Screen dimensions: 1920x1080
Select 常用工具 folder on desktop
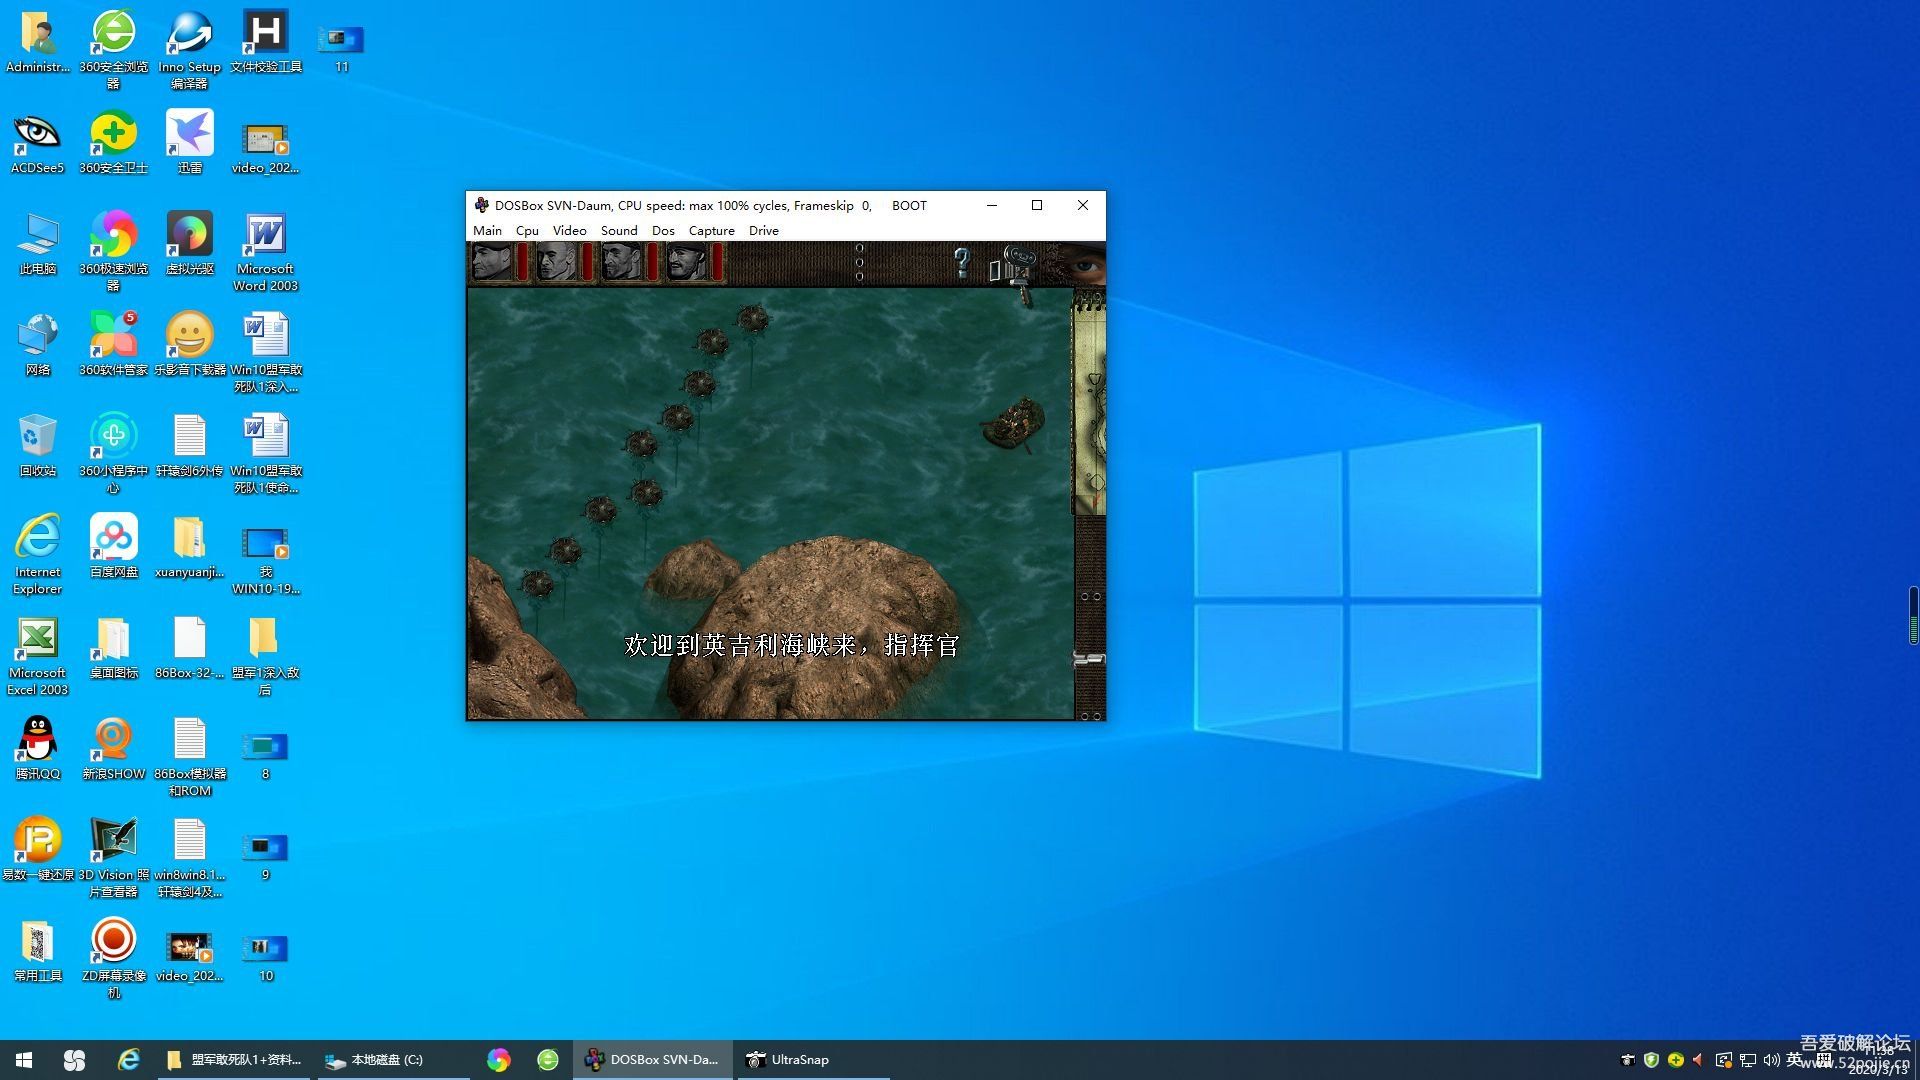pos(37,951)
